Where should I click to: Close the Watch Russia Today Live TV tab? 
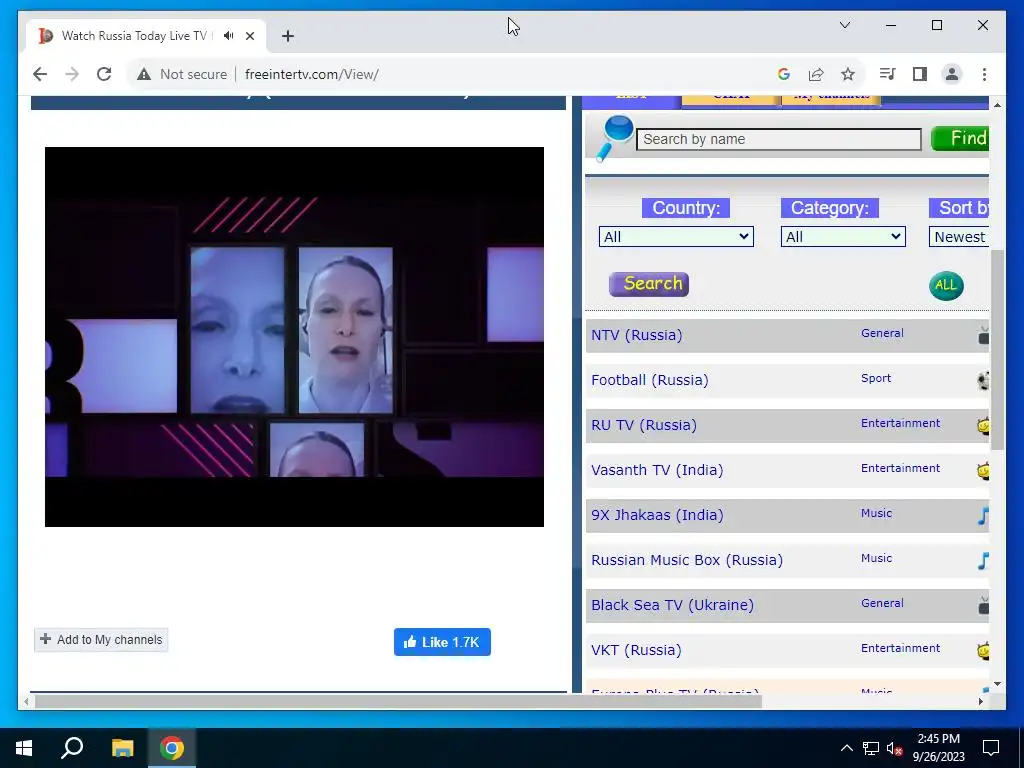249,36
